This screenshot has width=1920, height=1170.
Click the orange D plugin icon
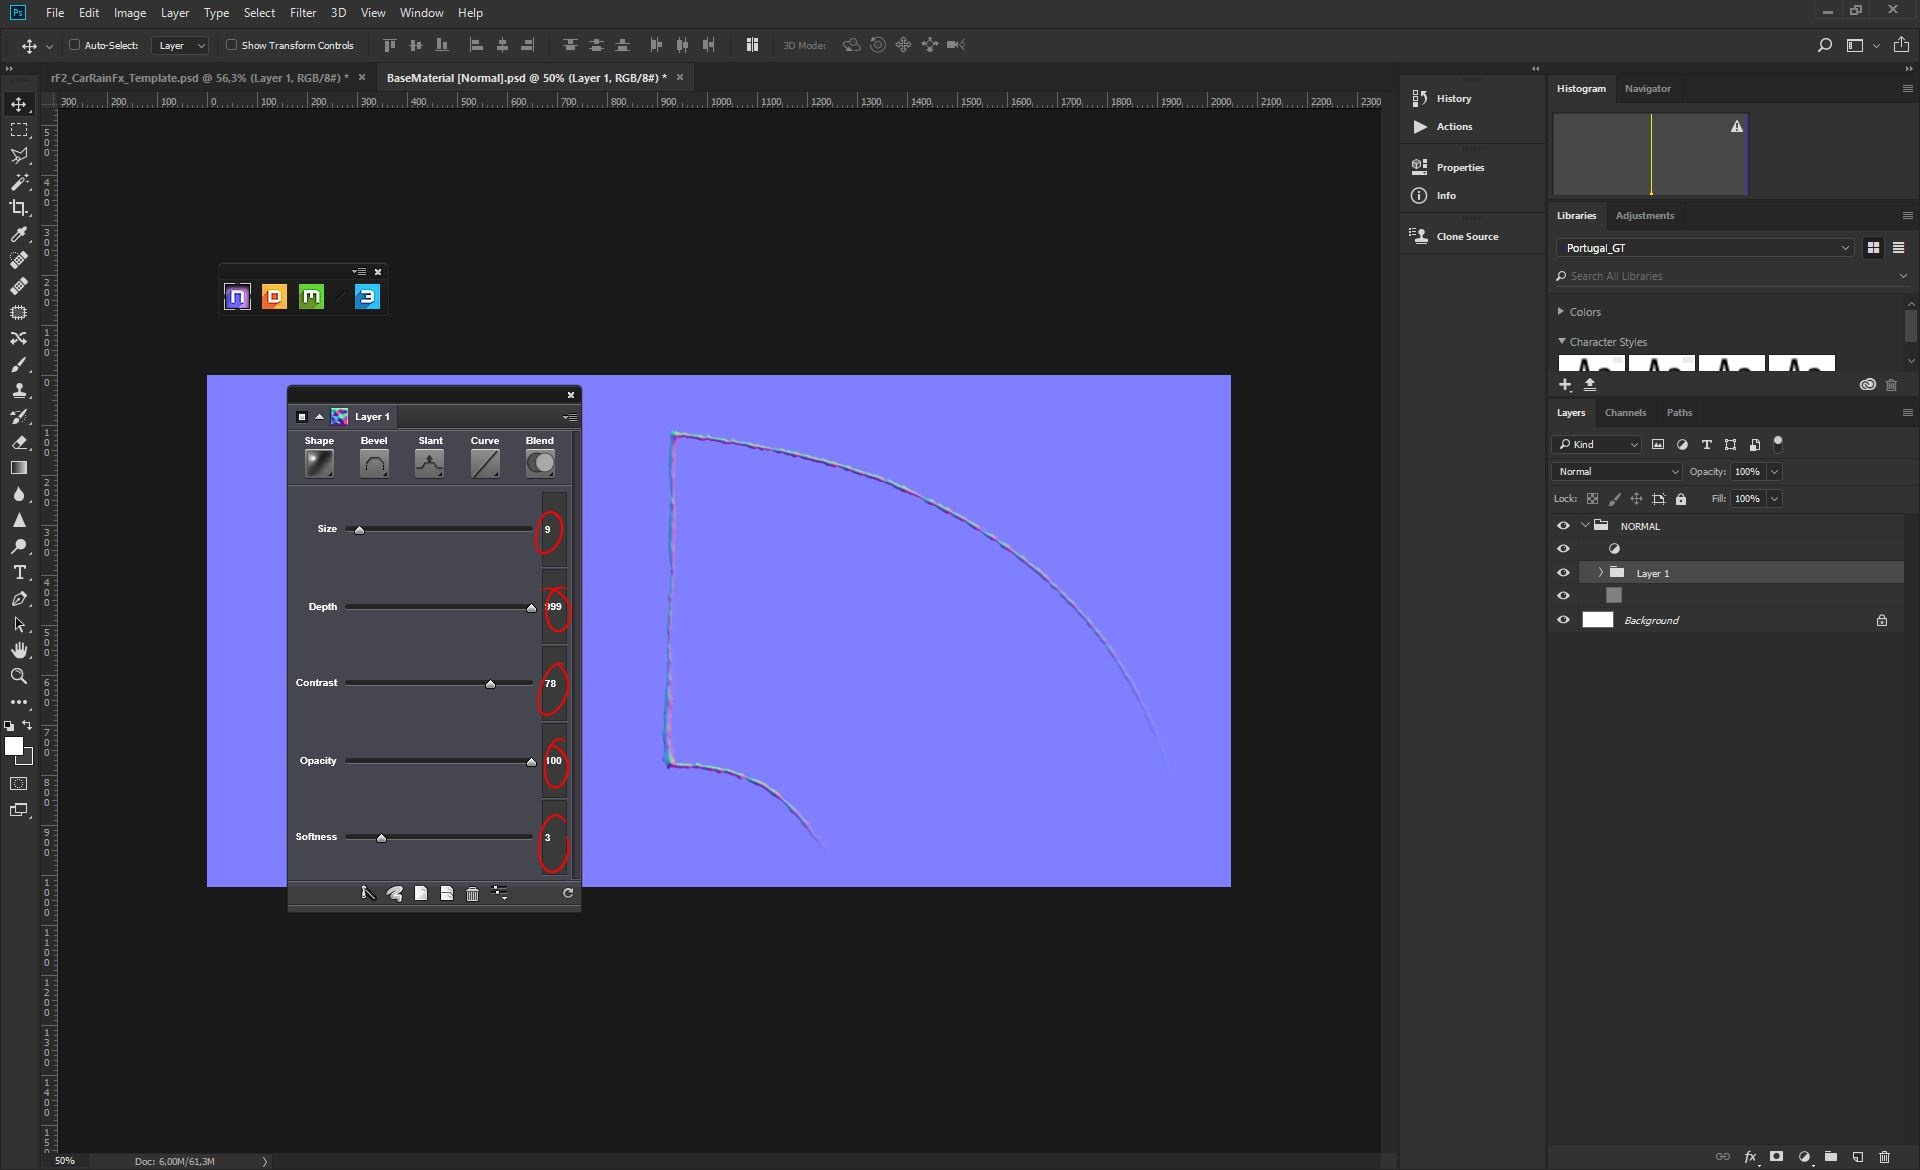(x=274, y=297)
